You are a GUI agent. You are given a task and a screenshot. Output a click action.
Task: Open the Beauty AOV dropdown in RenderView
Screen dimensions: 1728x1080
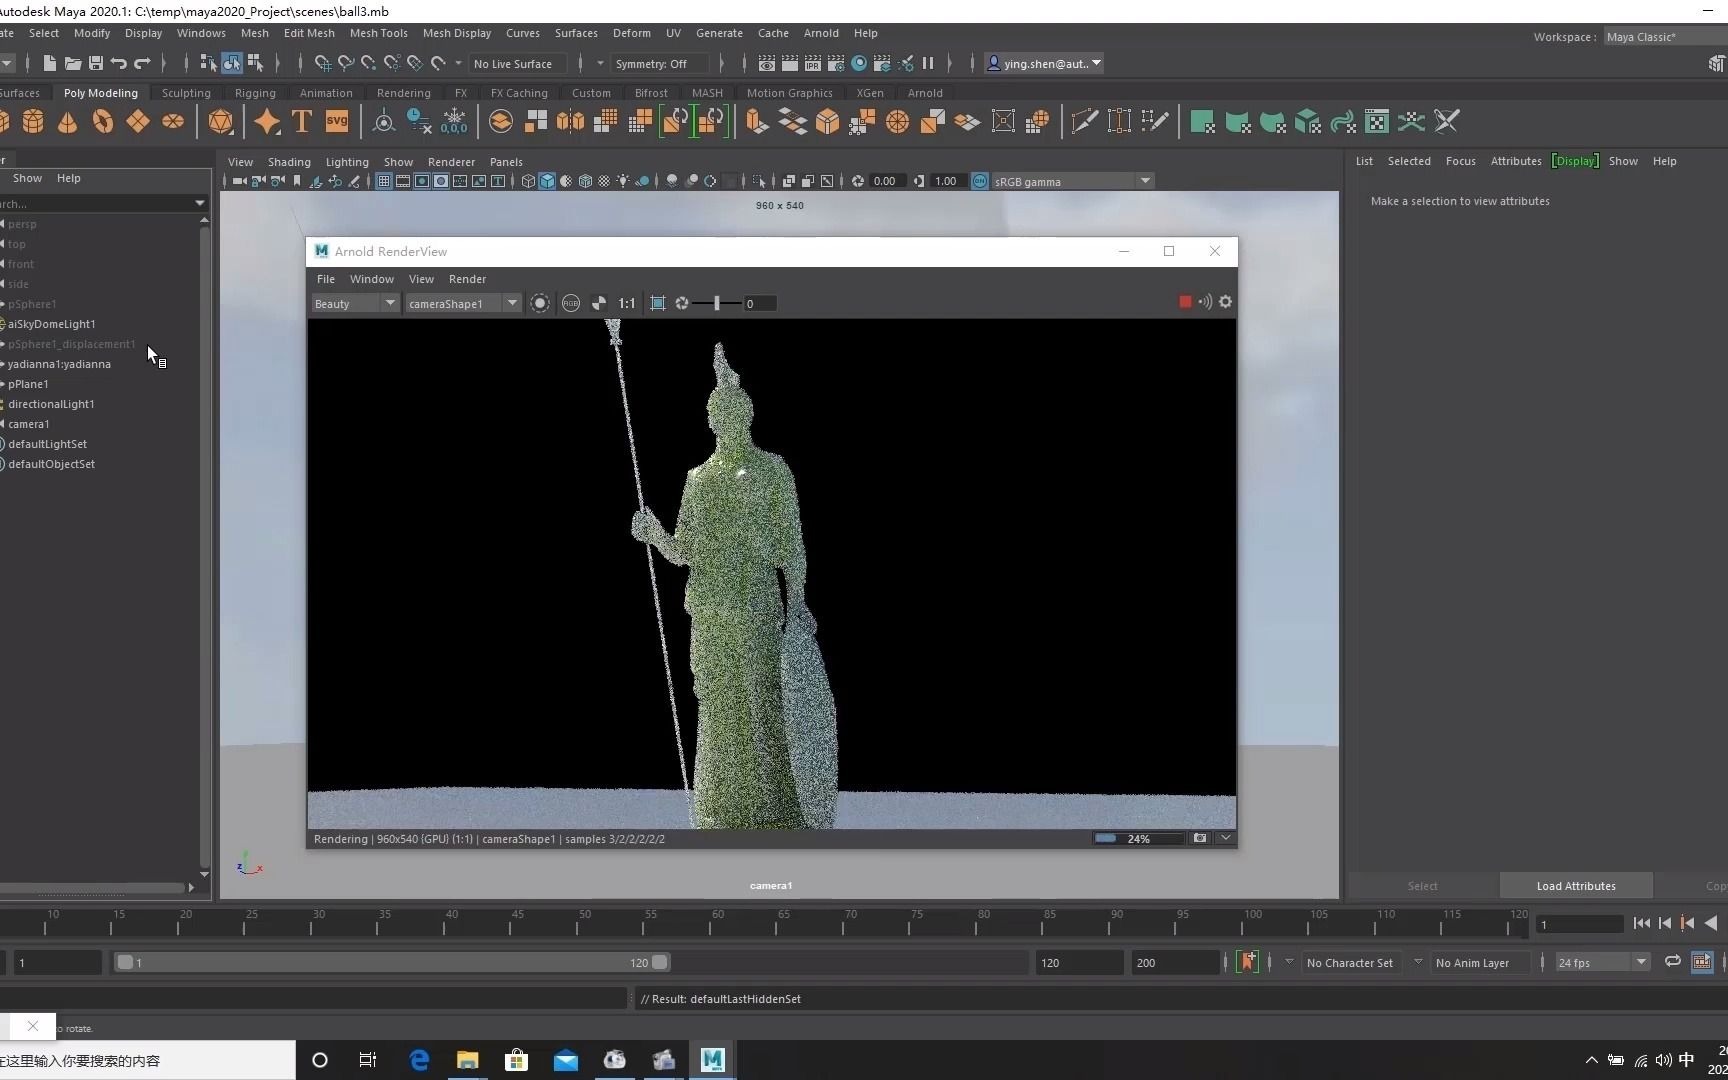[x=355, y=303]
